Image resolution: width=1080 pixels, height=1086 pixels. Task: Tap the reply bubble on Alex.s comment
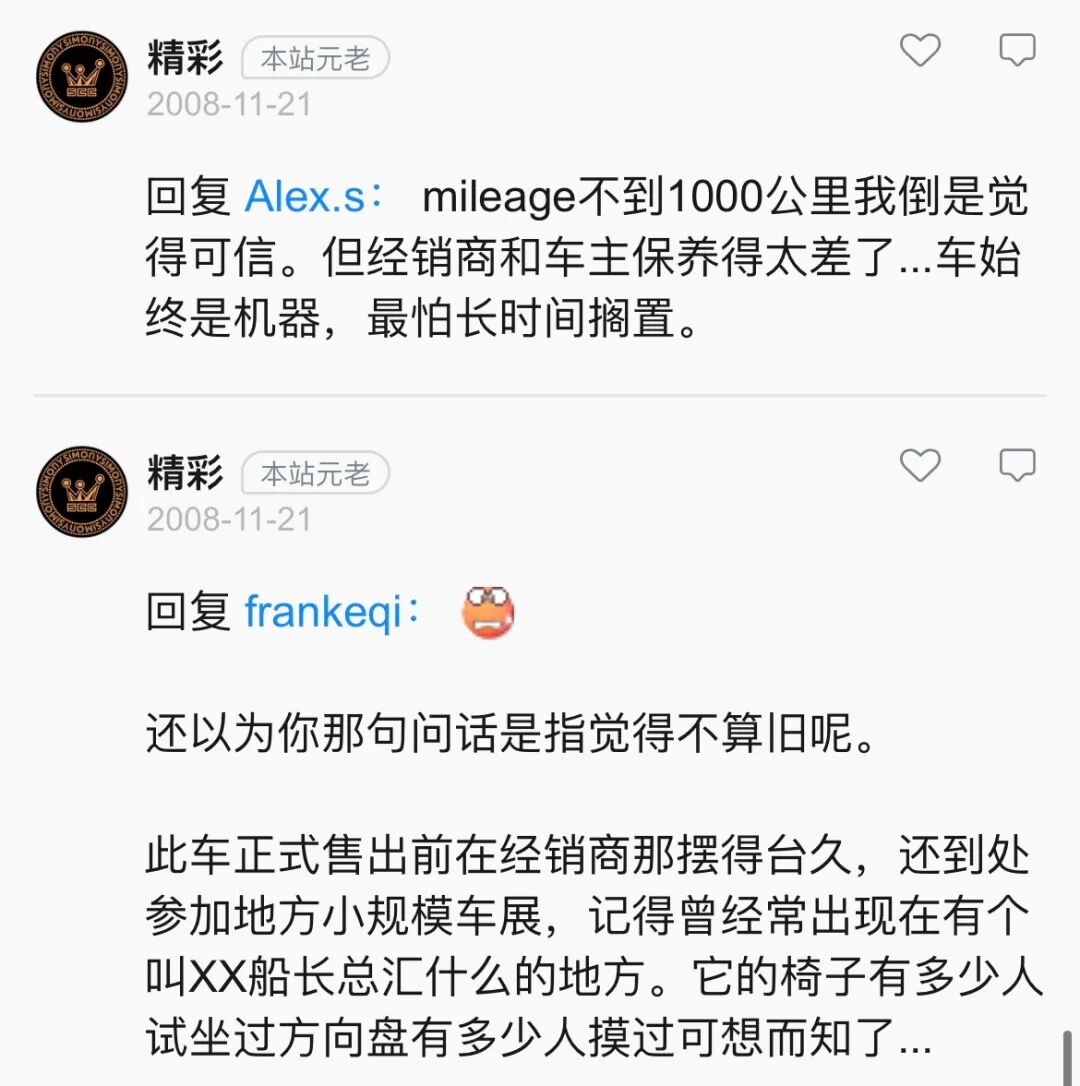pos(1017,50)
